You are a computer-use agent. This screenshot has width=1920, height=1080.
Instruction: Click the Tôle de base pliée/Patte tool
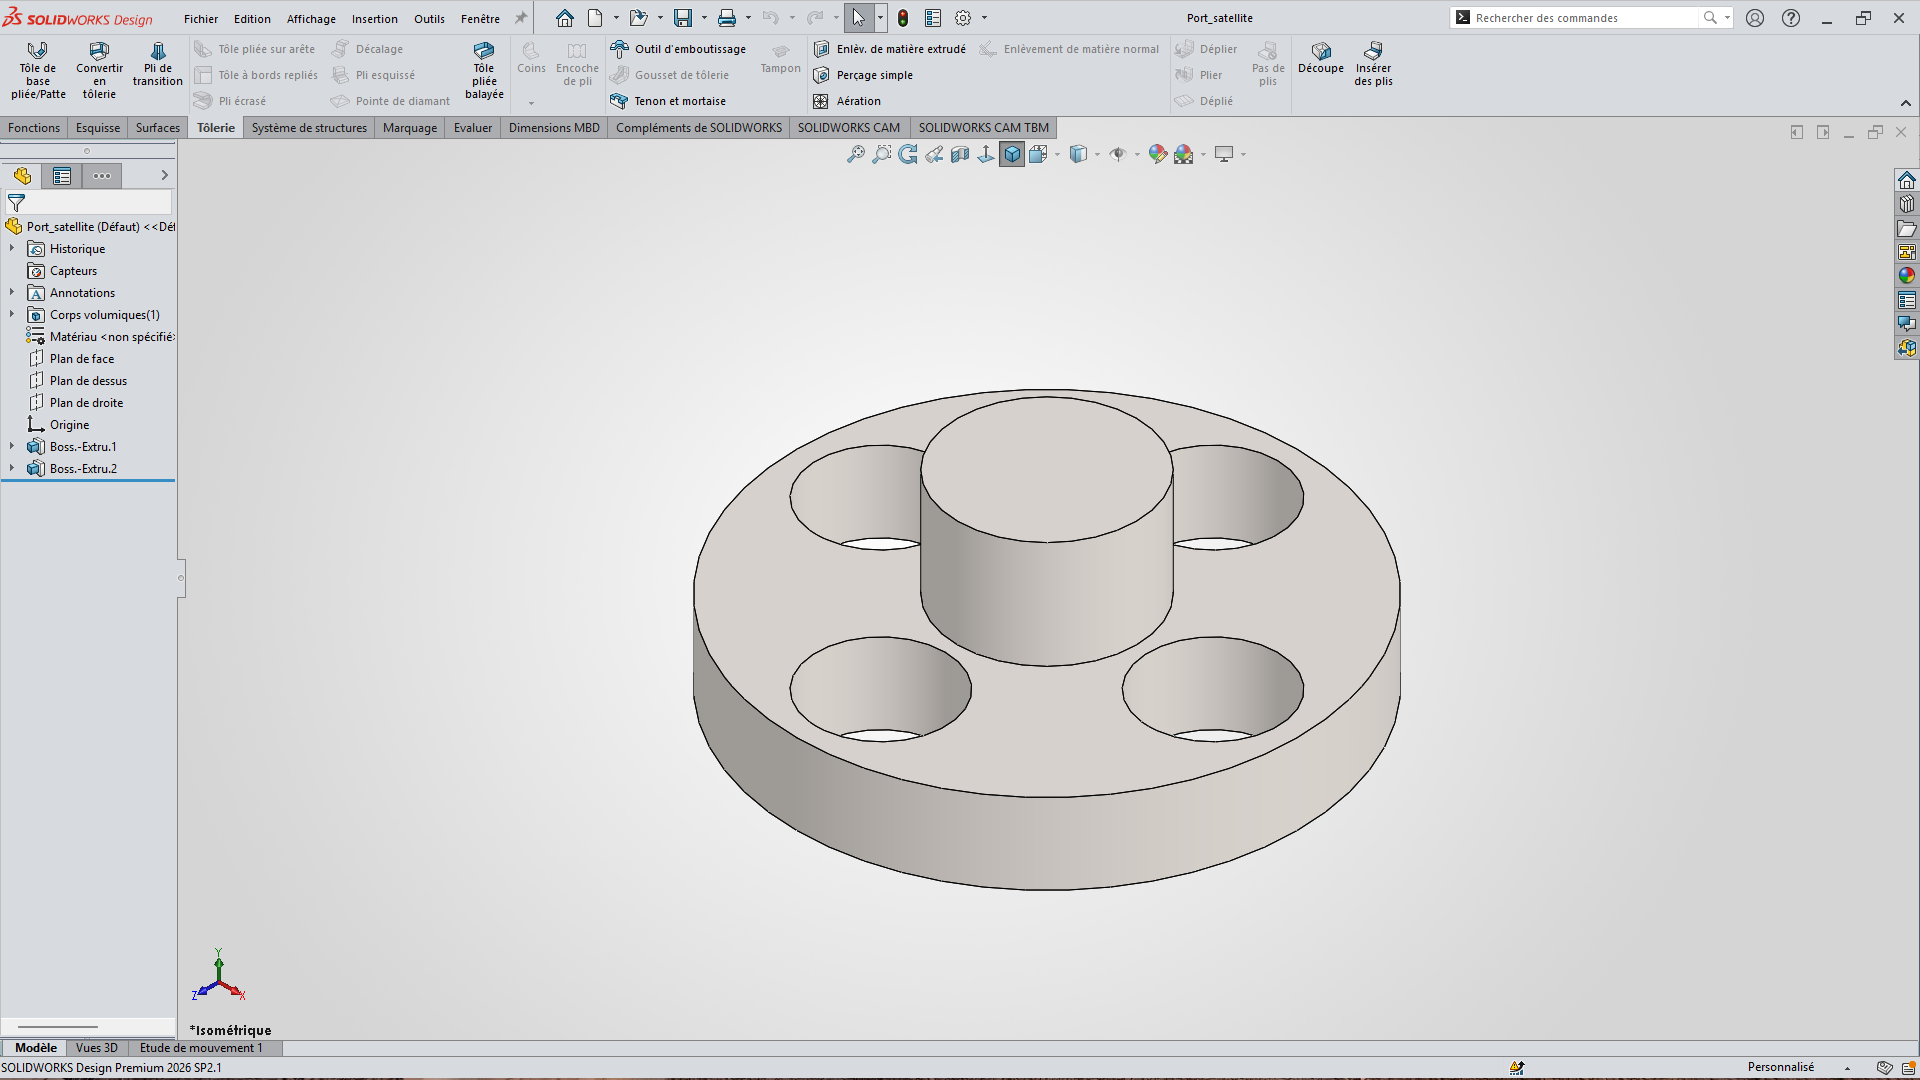point(38,70)
